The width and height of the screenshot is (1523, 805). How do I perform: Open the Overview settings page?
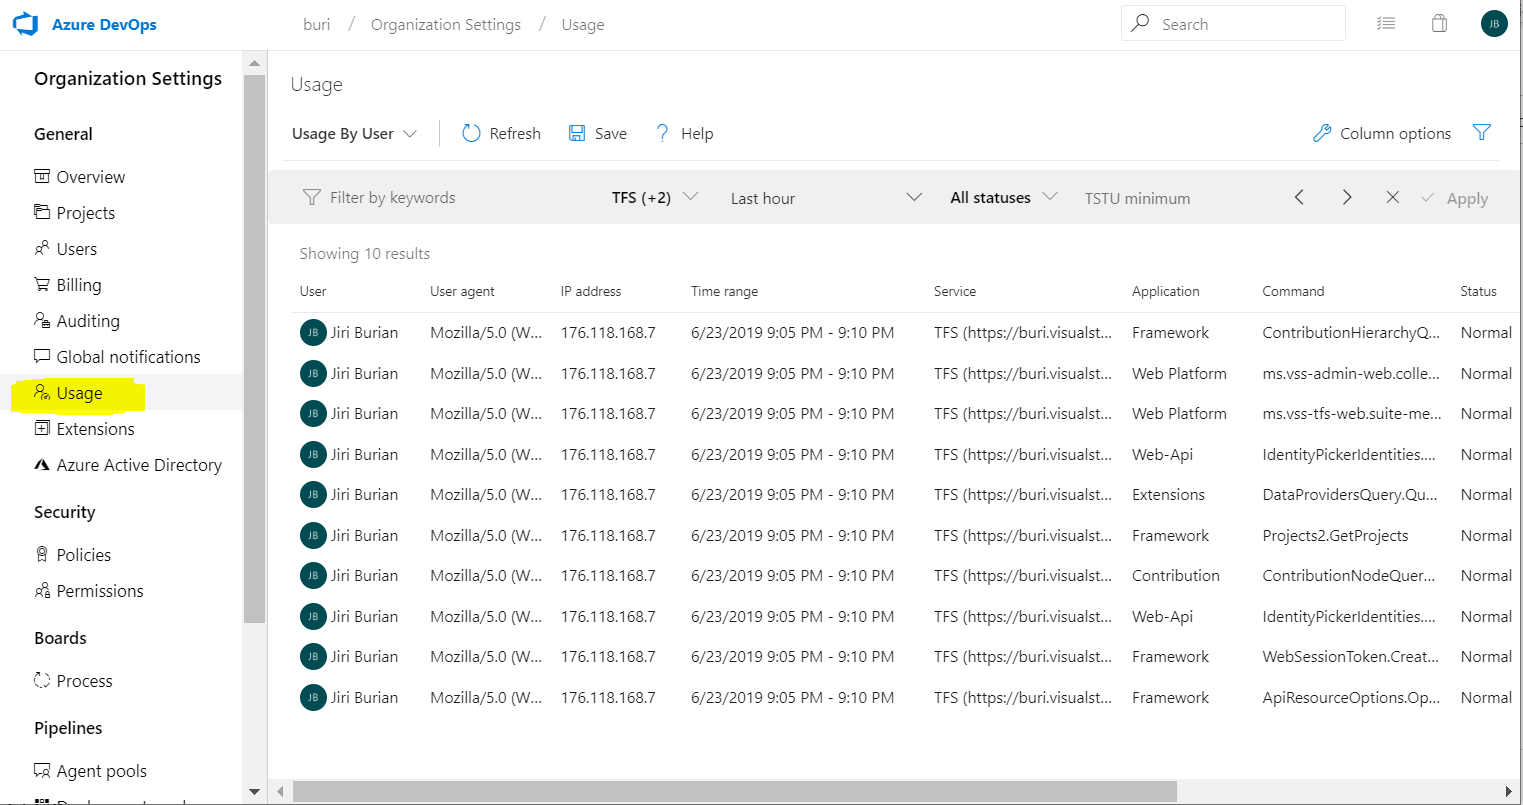[90, 177]
